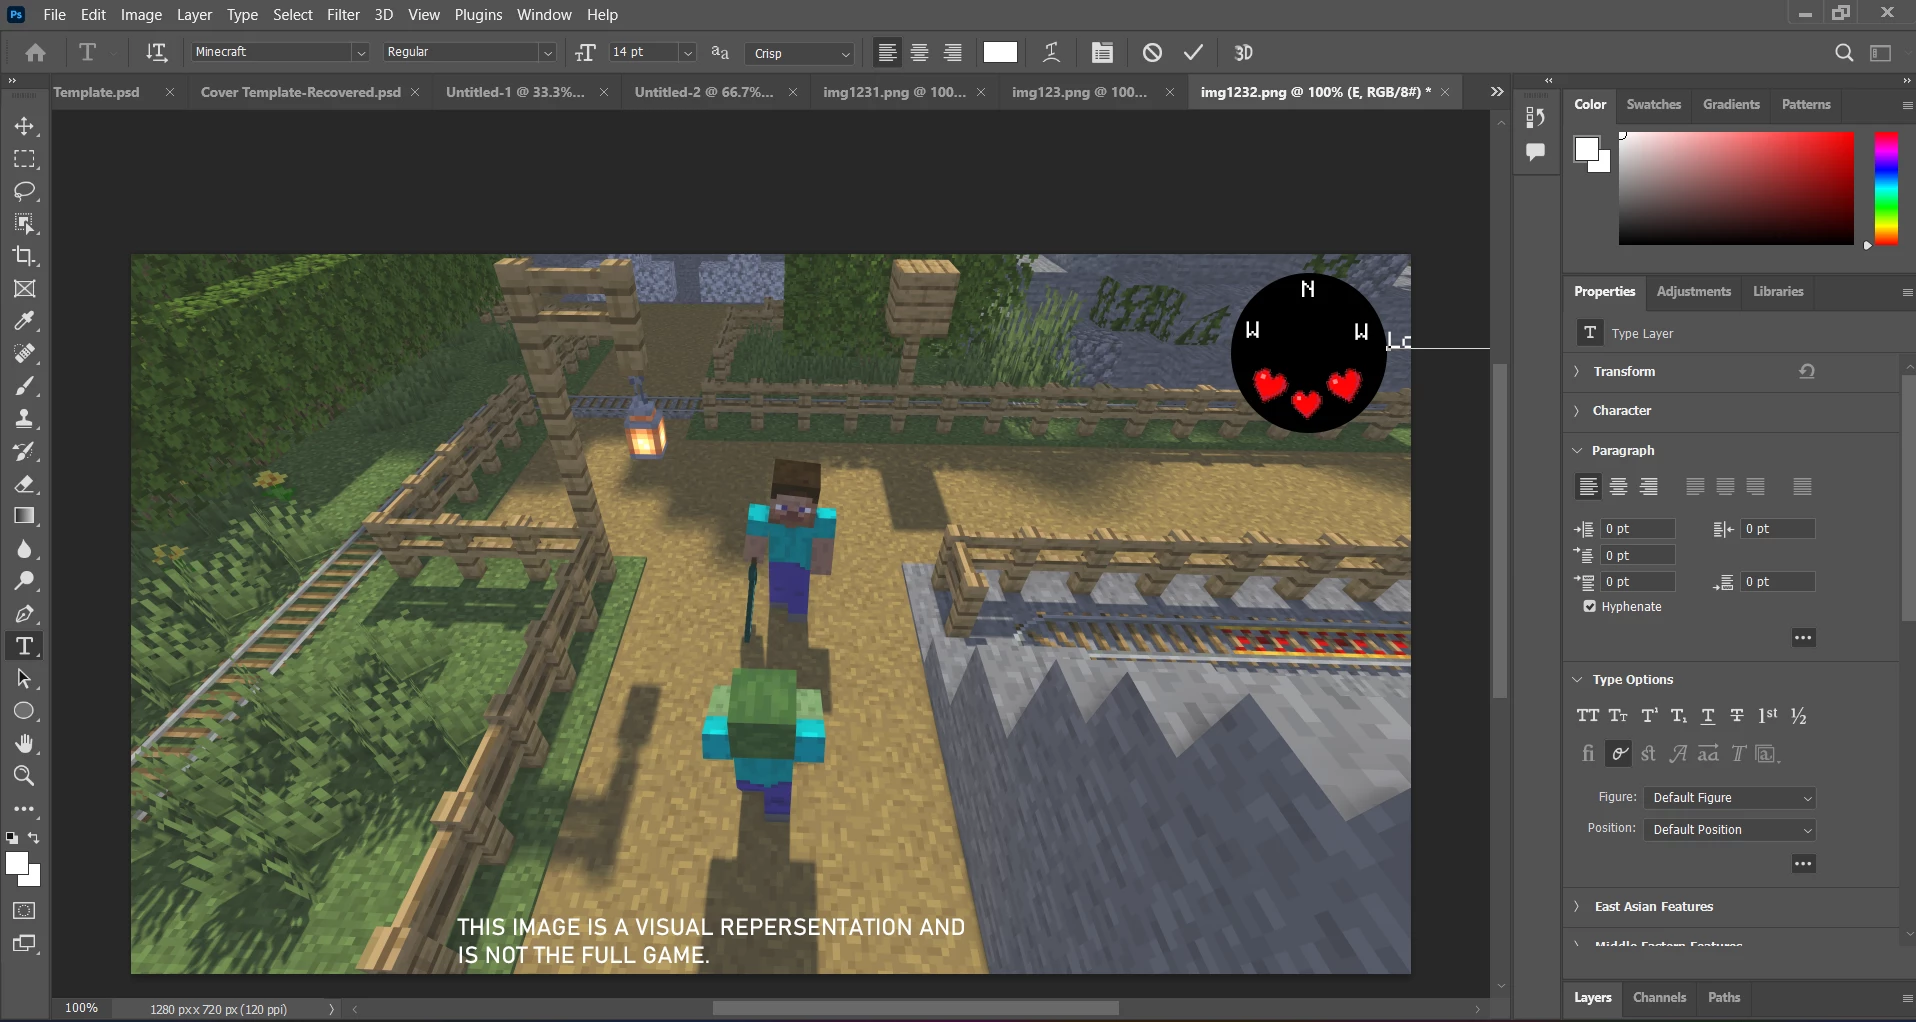Screen dimensions: 1916x1022
Task: Convert text to 3D button
Action: (x=1244, y=53)
